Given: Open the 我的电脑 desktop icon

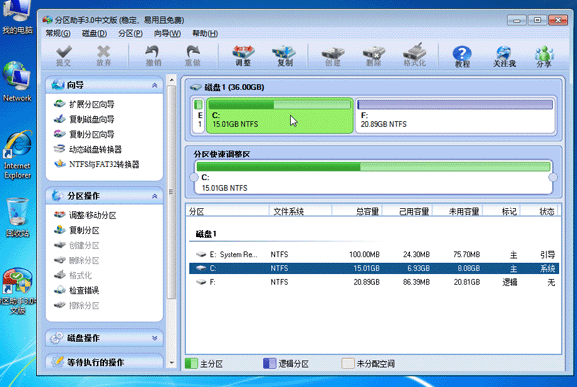Looking at the screenshot, I should click(x=17, y=18).
